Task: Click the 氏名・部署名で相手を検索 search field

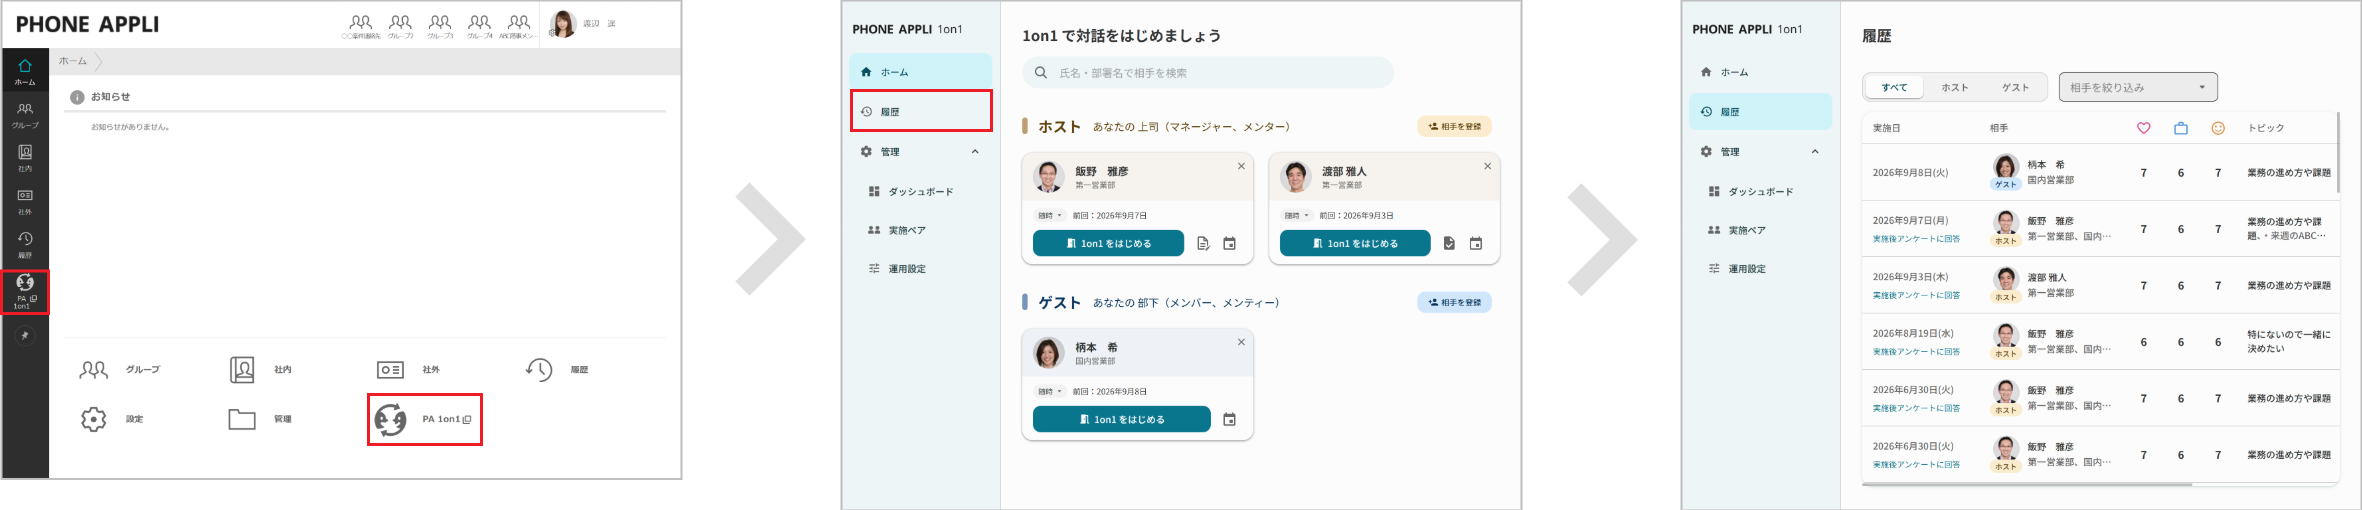Action: pyautogui.click(x=1208, y=73)
